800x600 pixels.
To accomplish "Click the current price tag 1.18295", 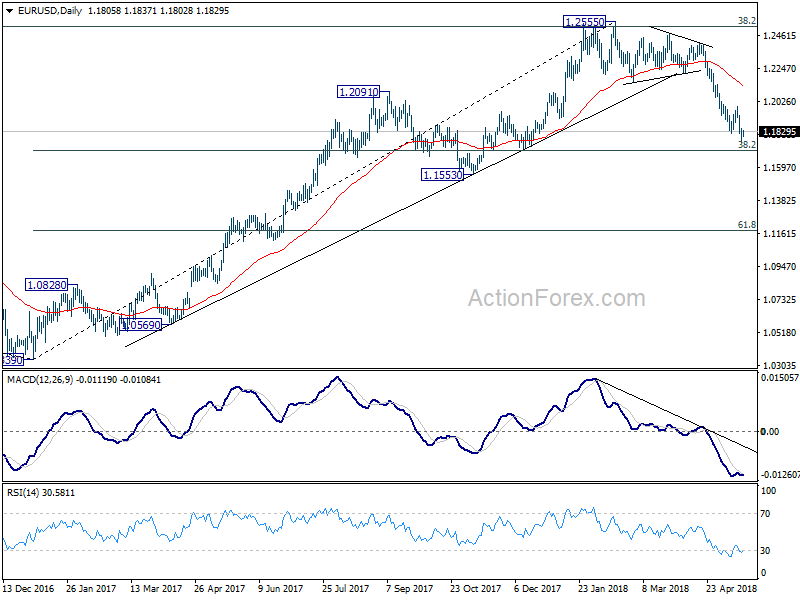I will (779, 132).
